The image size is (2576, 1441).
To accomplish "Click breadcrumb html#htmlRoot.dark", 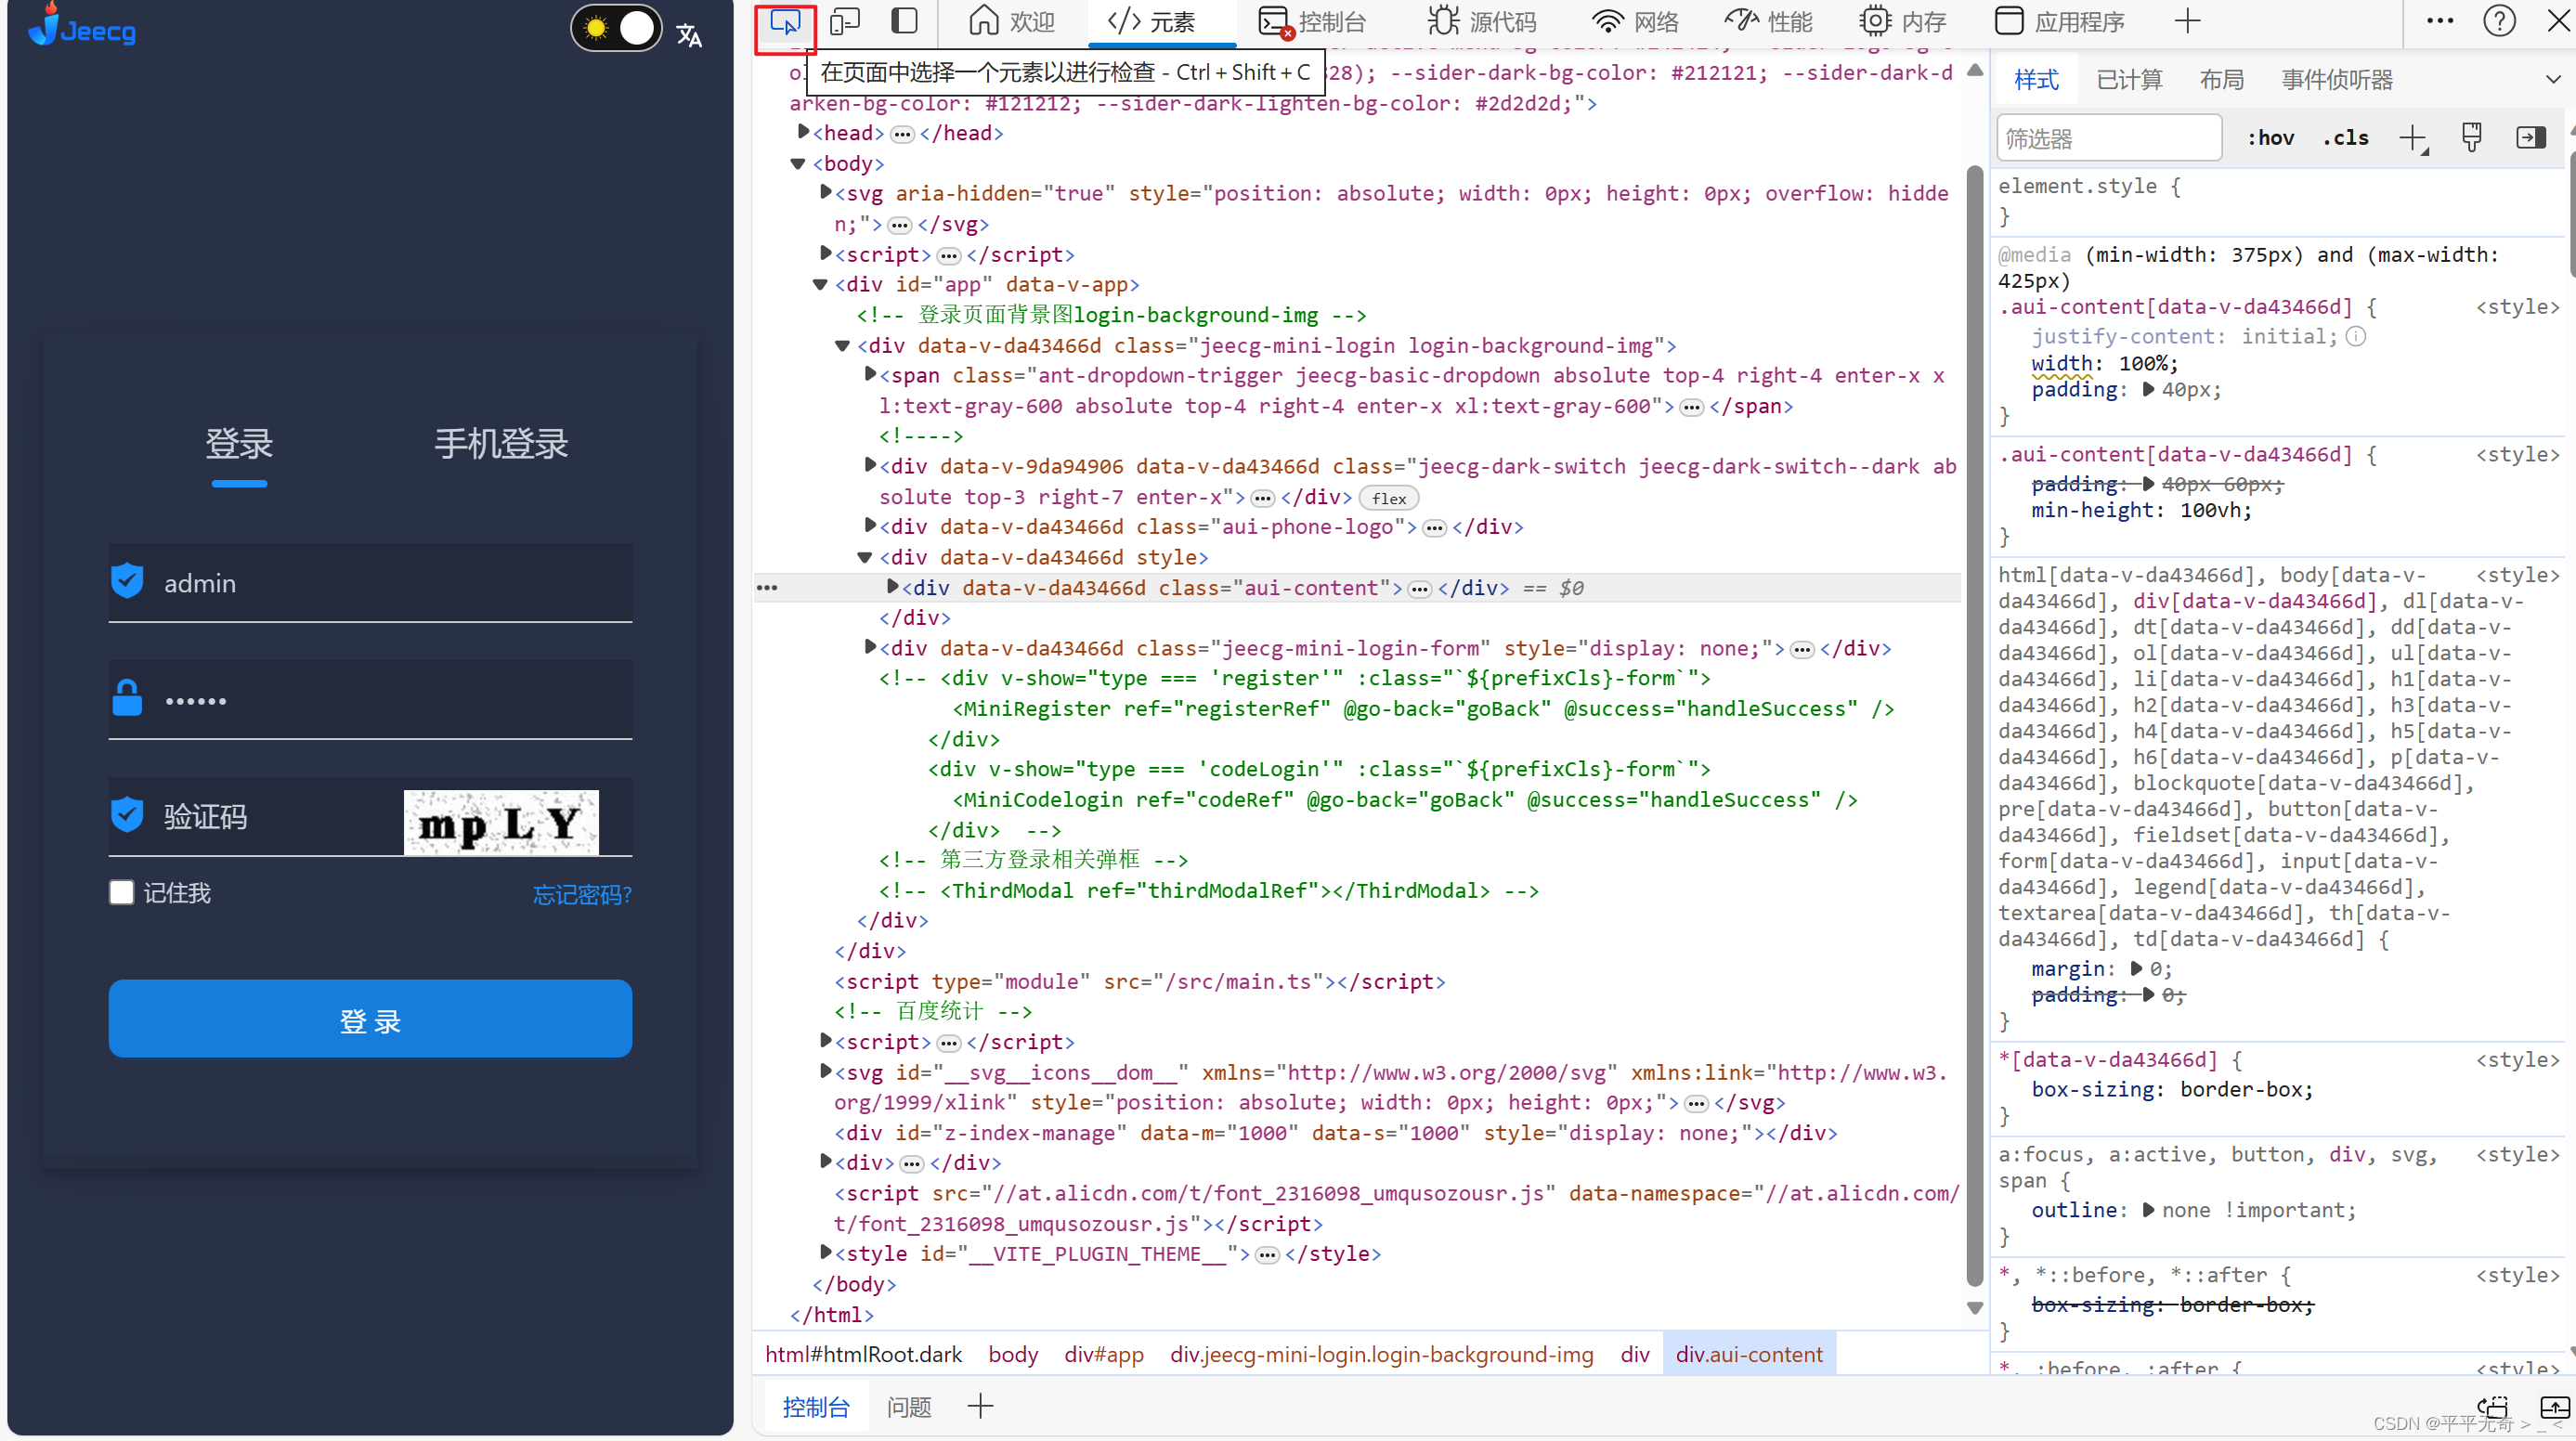I will point(863,1354).
